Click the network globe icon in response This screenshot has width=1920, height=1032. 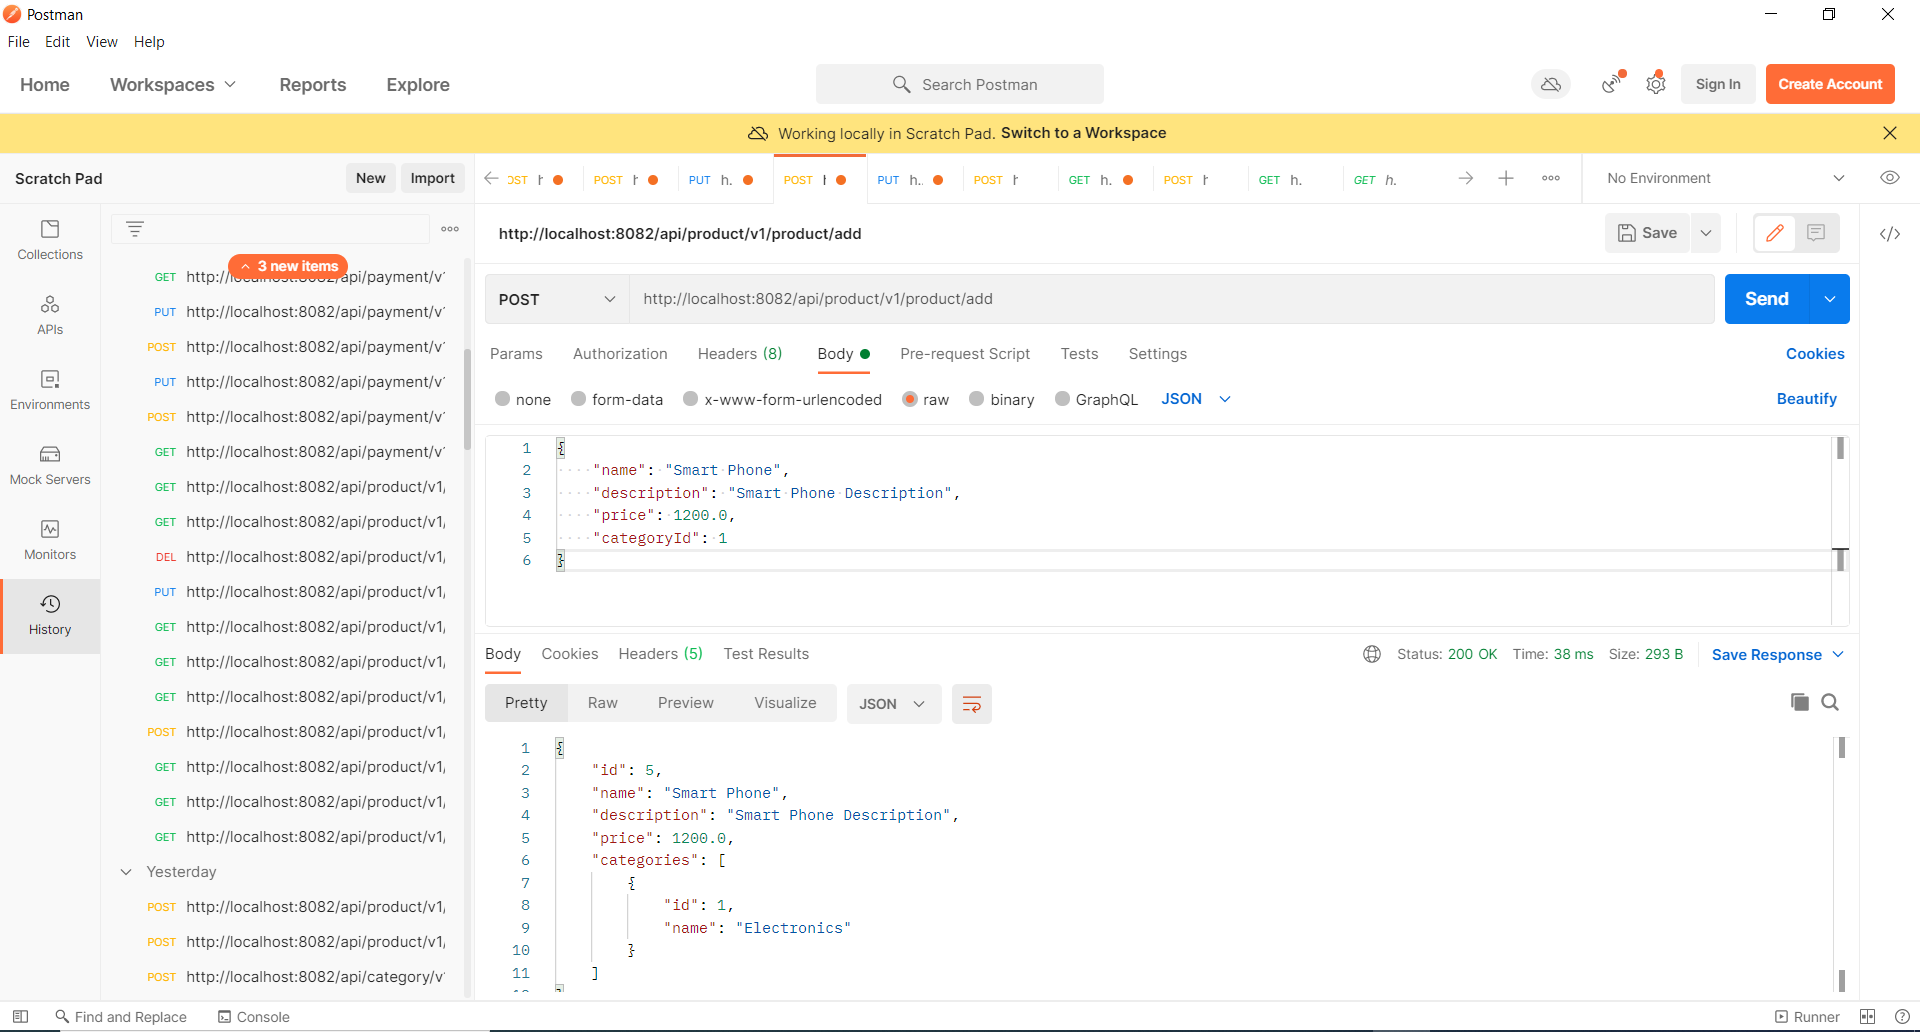[1372, 654]
